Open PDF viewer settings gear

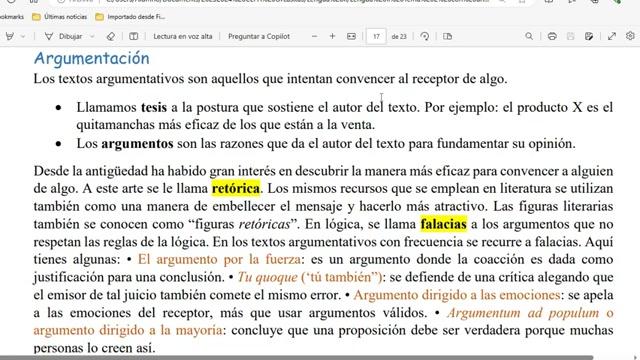click(630, 36)
